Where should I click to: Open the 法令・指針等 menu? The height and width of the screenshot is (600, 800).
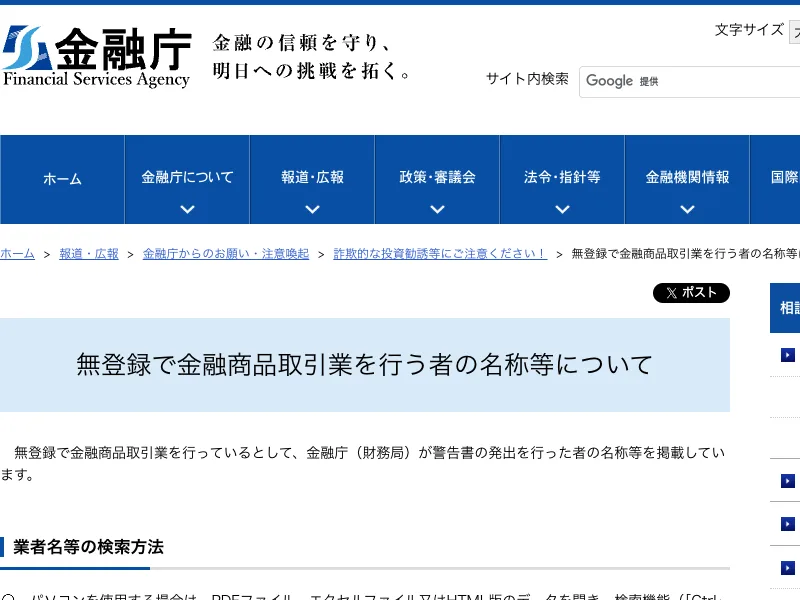(x=562, y=177)
